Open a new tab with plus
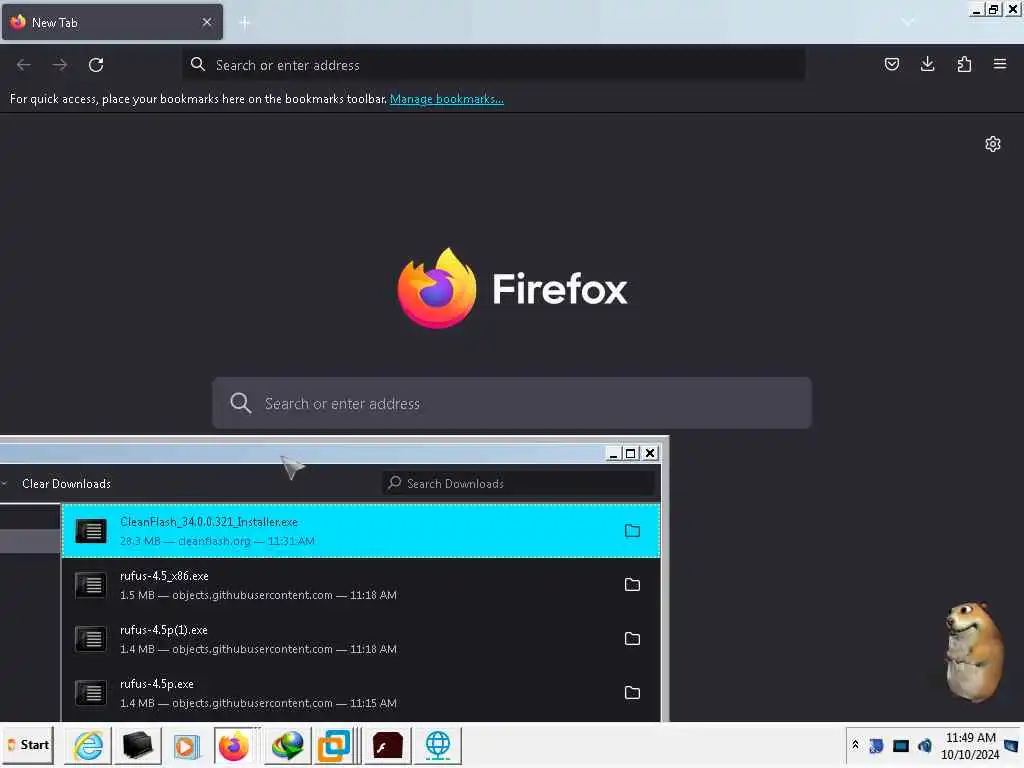This screenshot has height=768, width=1024. [244, 23]
